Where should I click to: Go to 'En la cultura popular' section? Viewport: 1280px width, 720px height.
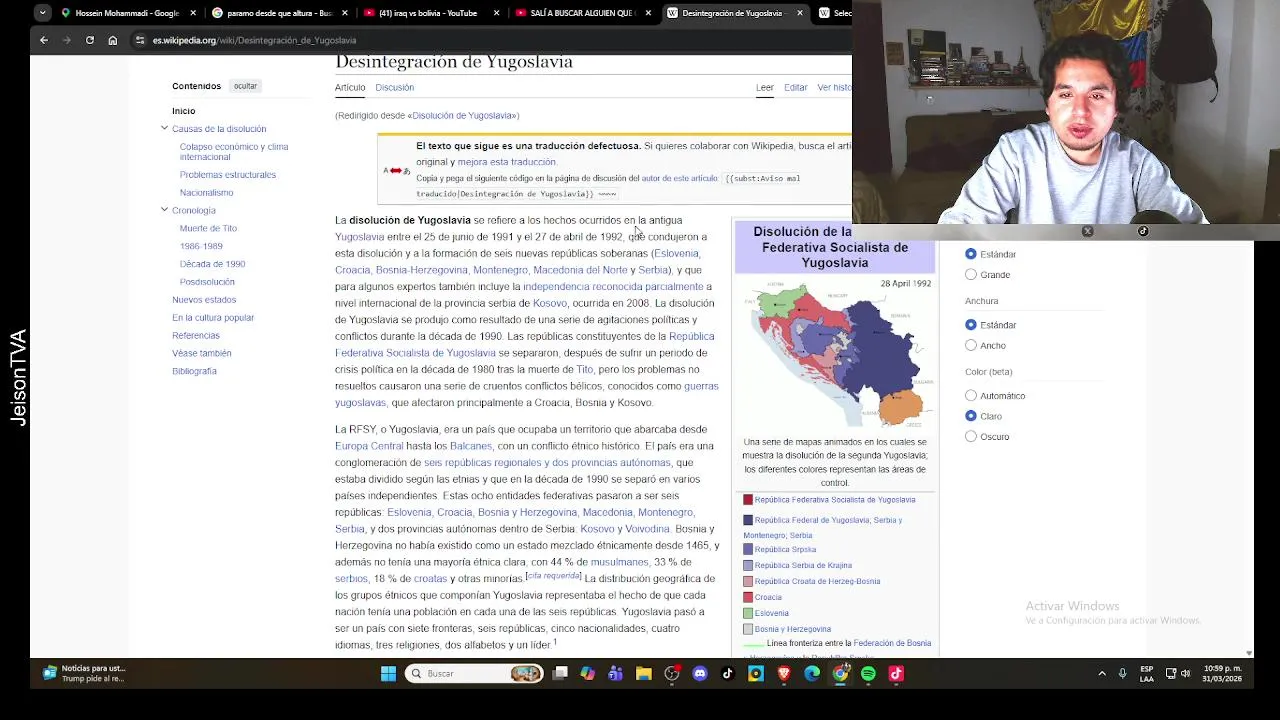[x=213, y=318]
